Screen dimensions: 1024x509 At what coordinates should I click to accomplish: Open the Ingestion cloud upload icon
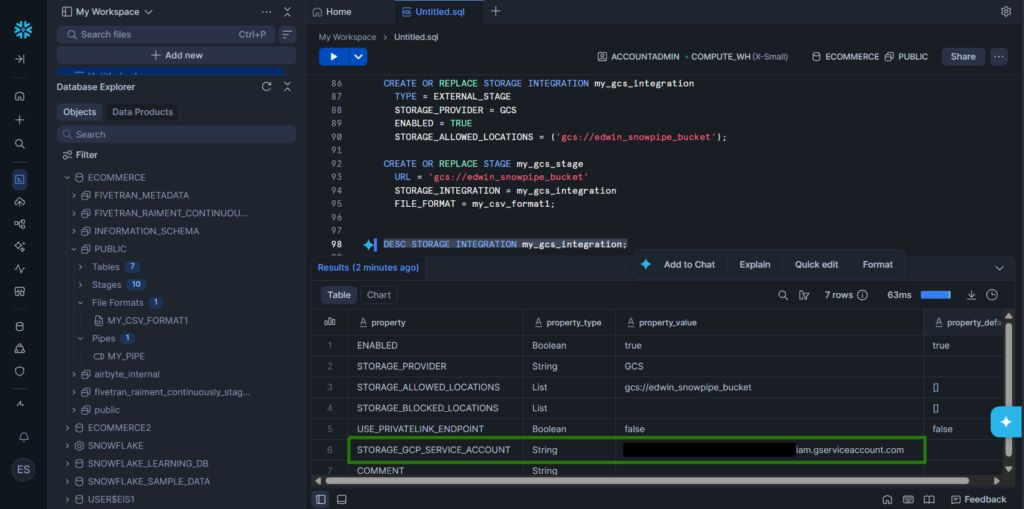[20, 202]
